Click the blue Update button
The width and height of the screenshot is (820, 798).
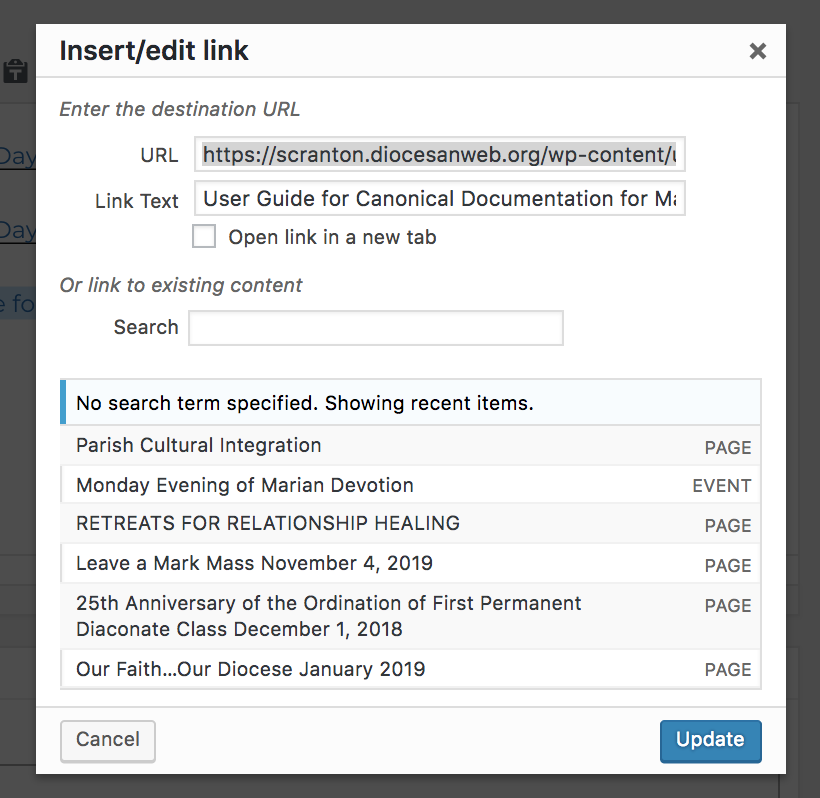click(710, 740)
